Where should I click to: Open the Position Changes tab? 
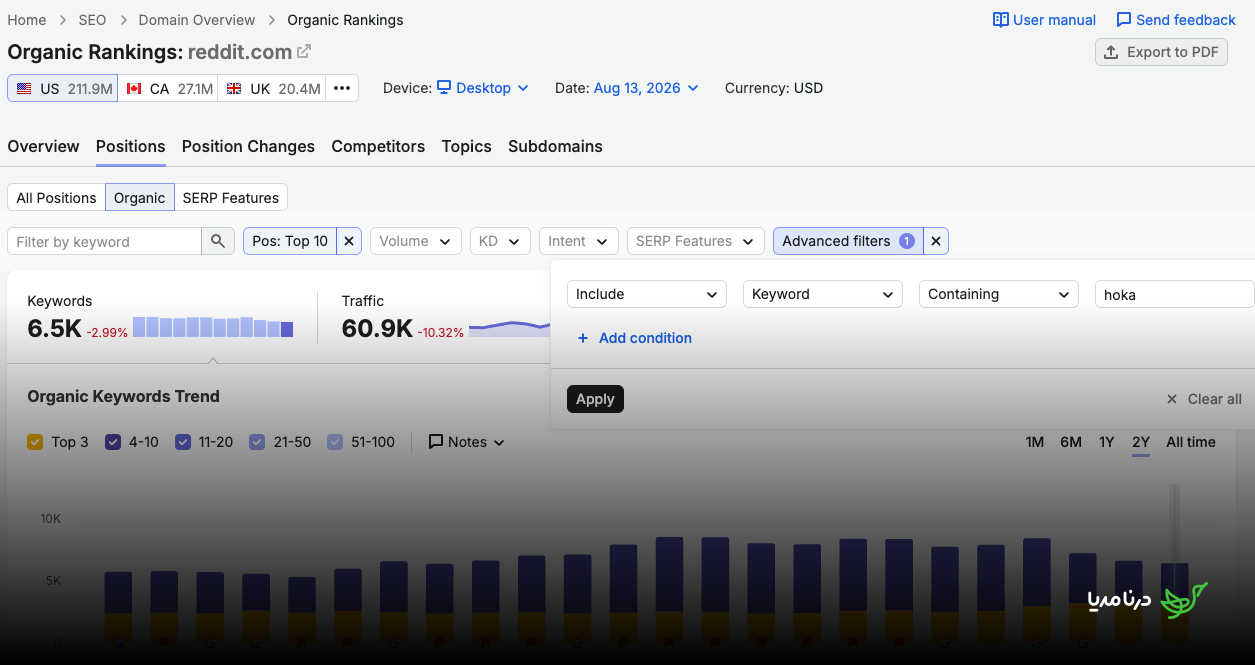[x=248, y=146]
